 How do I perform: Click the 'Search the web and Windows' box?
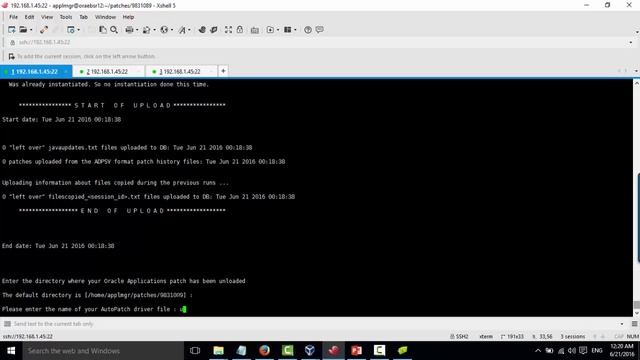[103, 351]
